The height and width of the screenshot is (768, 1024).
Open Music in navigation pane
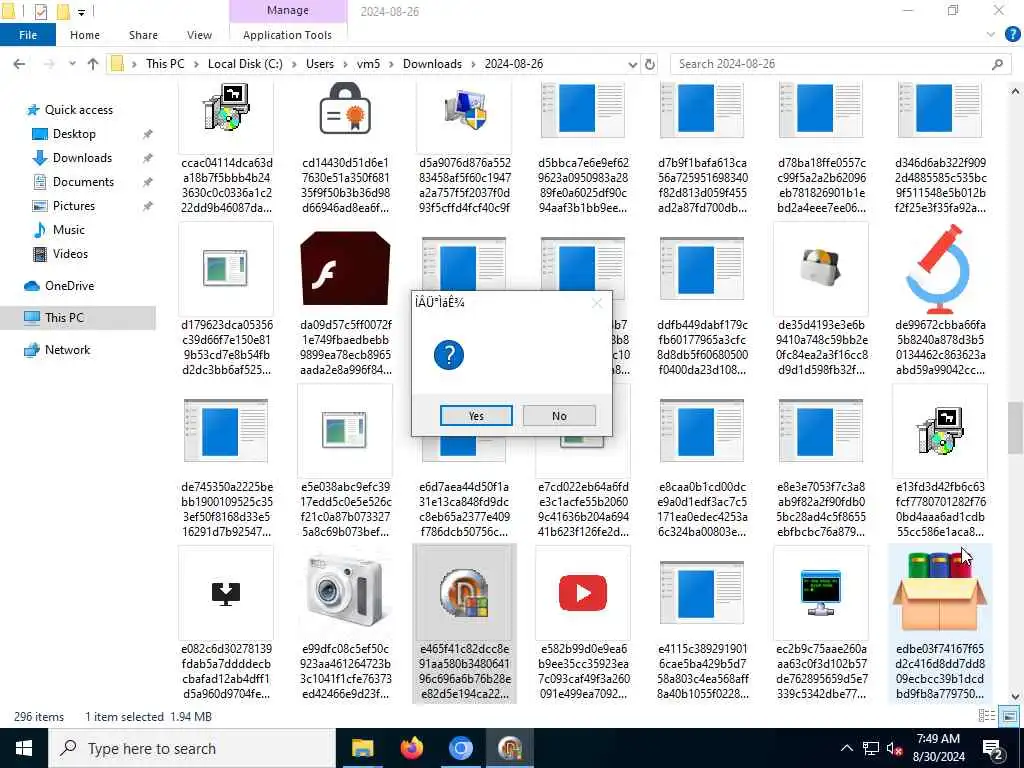point(69,230)
